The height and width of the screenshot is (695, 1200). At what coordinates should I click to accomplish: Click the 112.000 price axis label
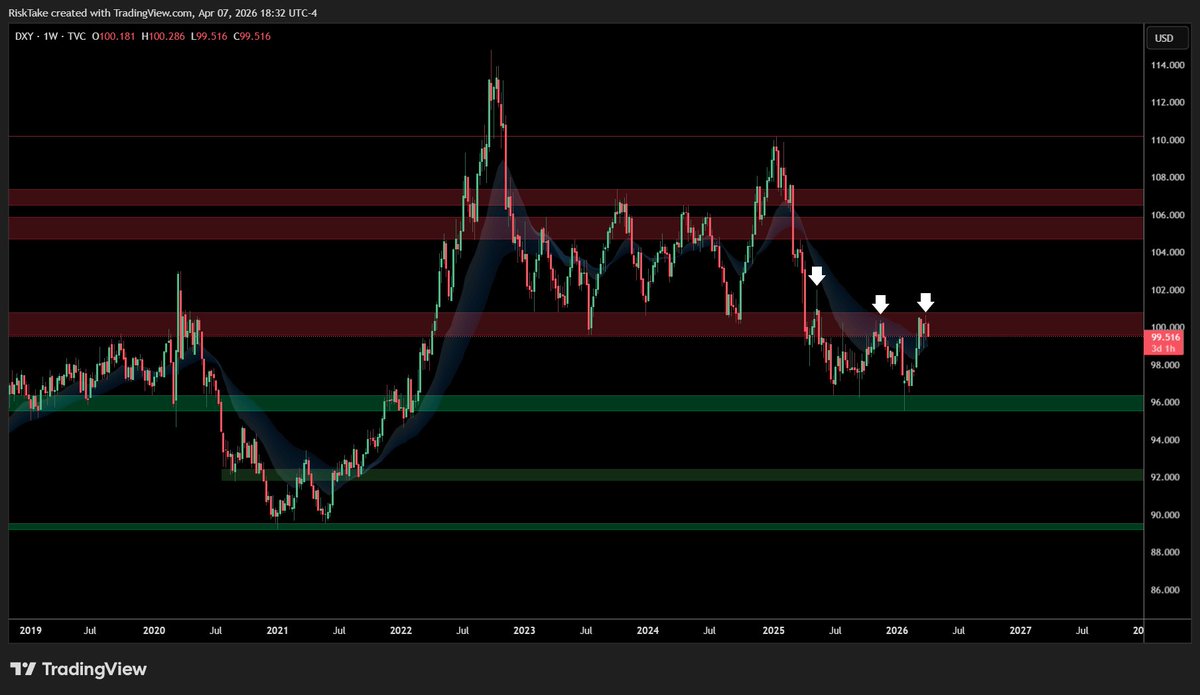click(x=1167, y=102)
